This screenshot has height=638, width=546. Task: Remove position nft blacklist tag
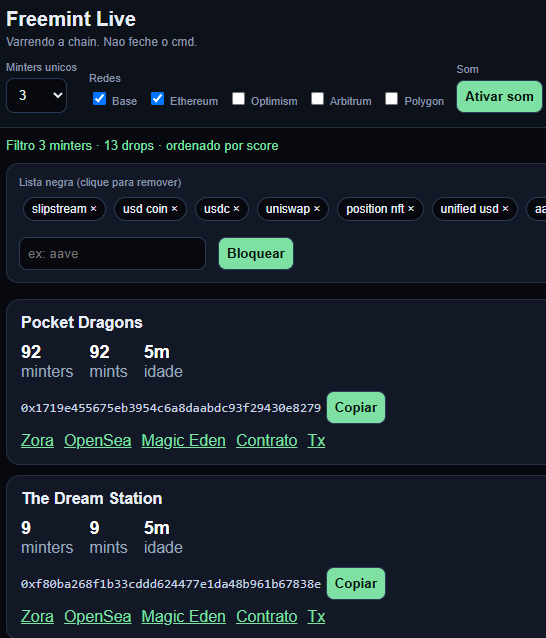(380, 209)
